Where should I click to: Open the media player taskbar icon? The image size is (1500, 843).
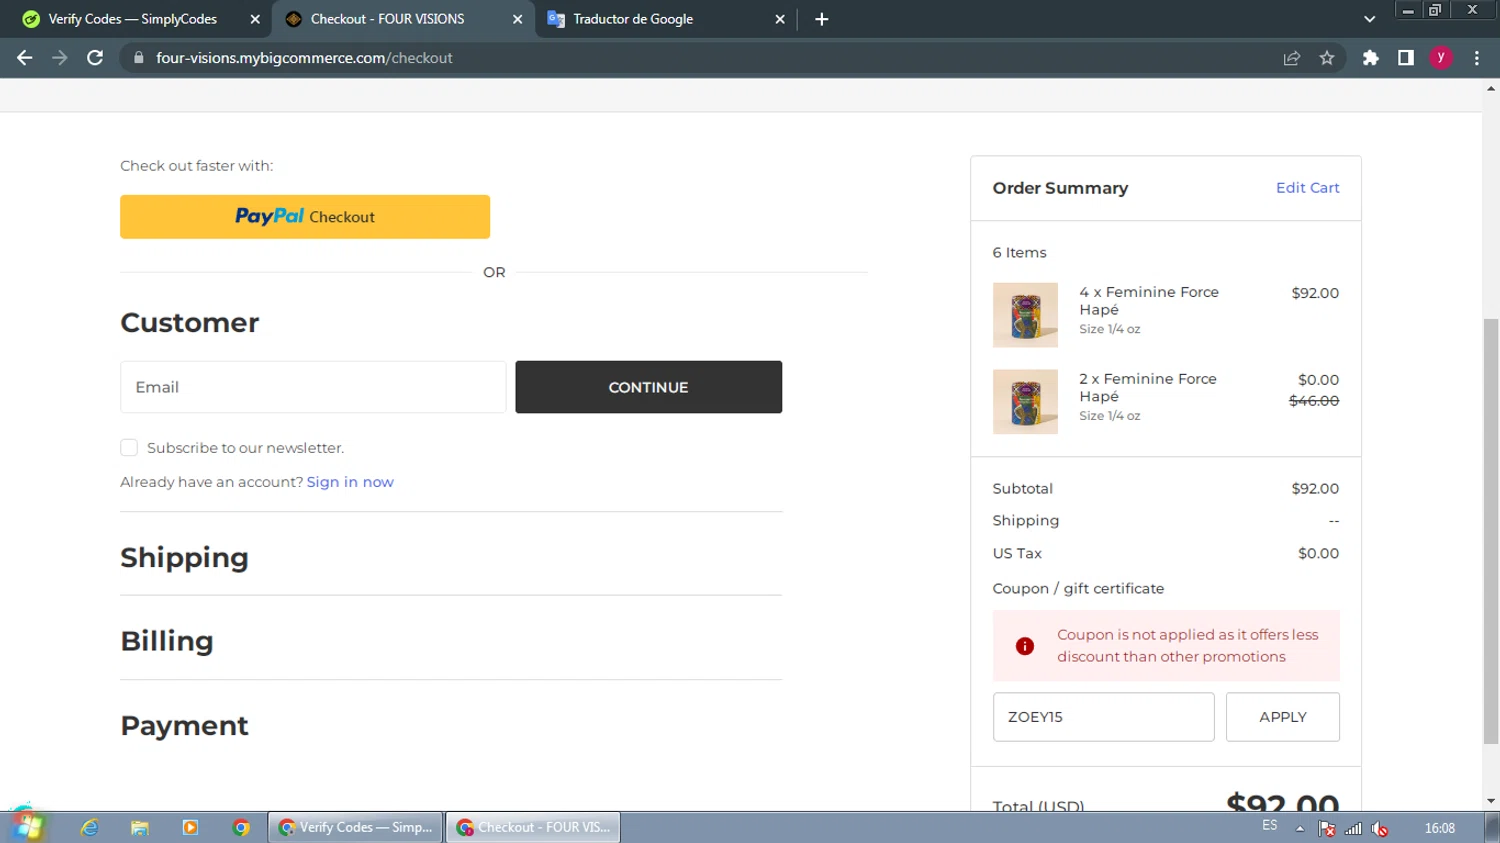pos(190,828)
